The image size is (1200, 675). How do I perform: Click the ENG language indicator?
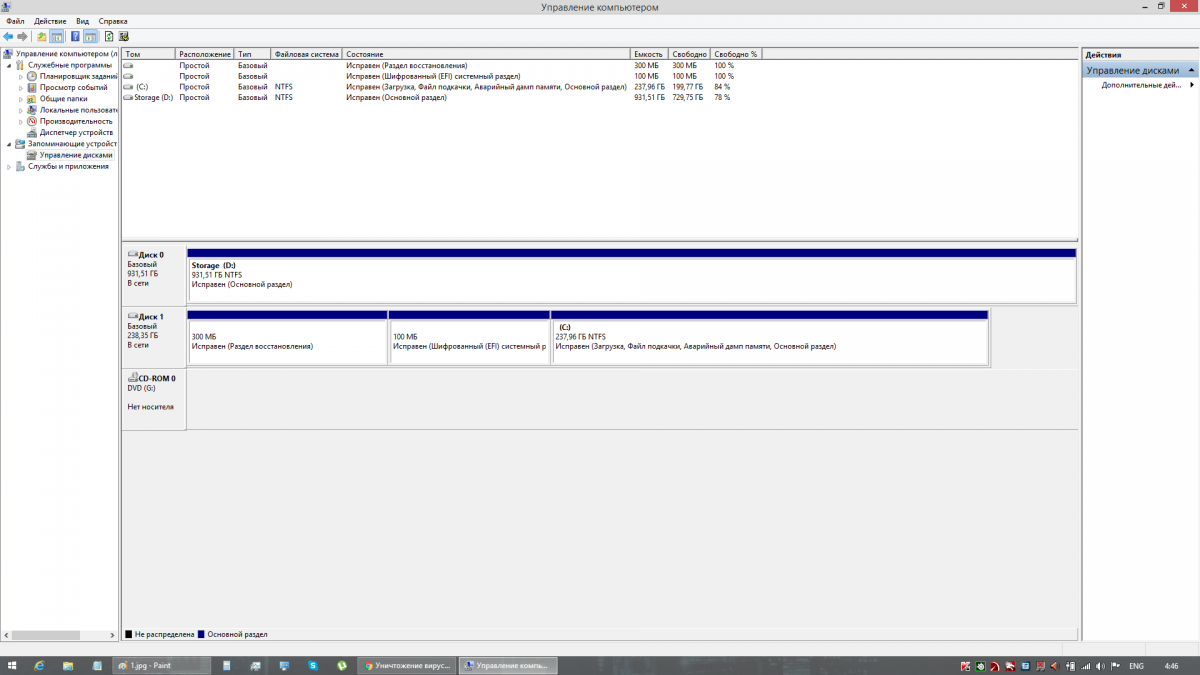pyautogui.click(x=1136, y=666)
